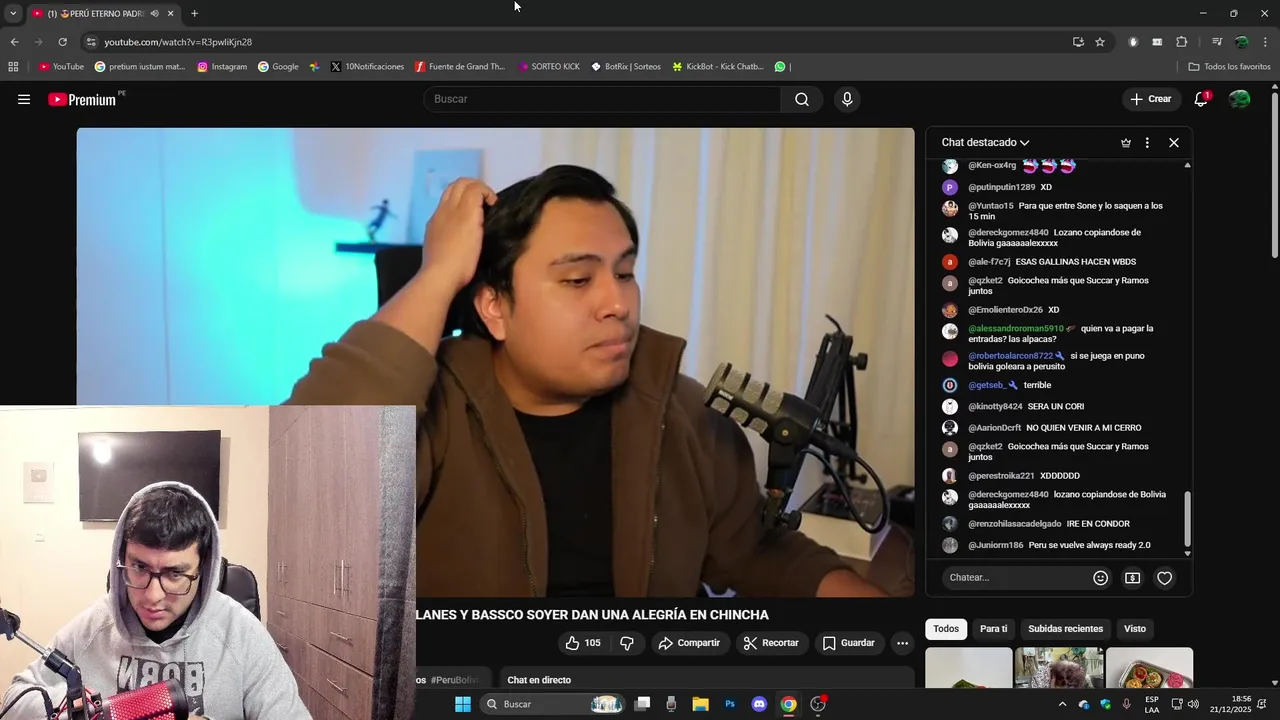The height and width of the screenshot is (720, 1280).
Task: Expand Chat destacado dropdown
Action: click(x=985, y=143)
